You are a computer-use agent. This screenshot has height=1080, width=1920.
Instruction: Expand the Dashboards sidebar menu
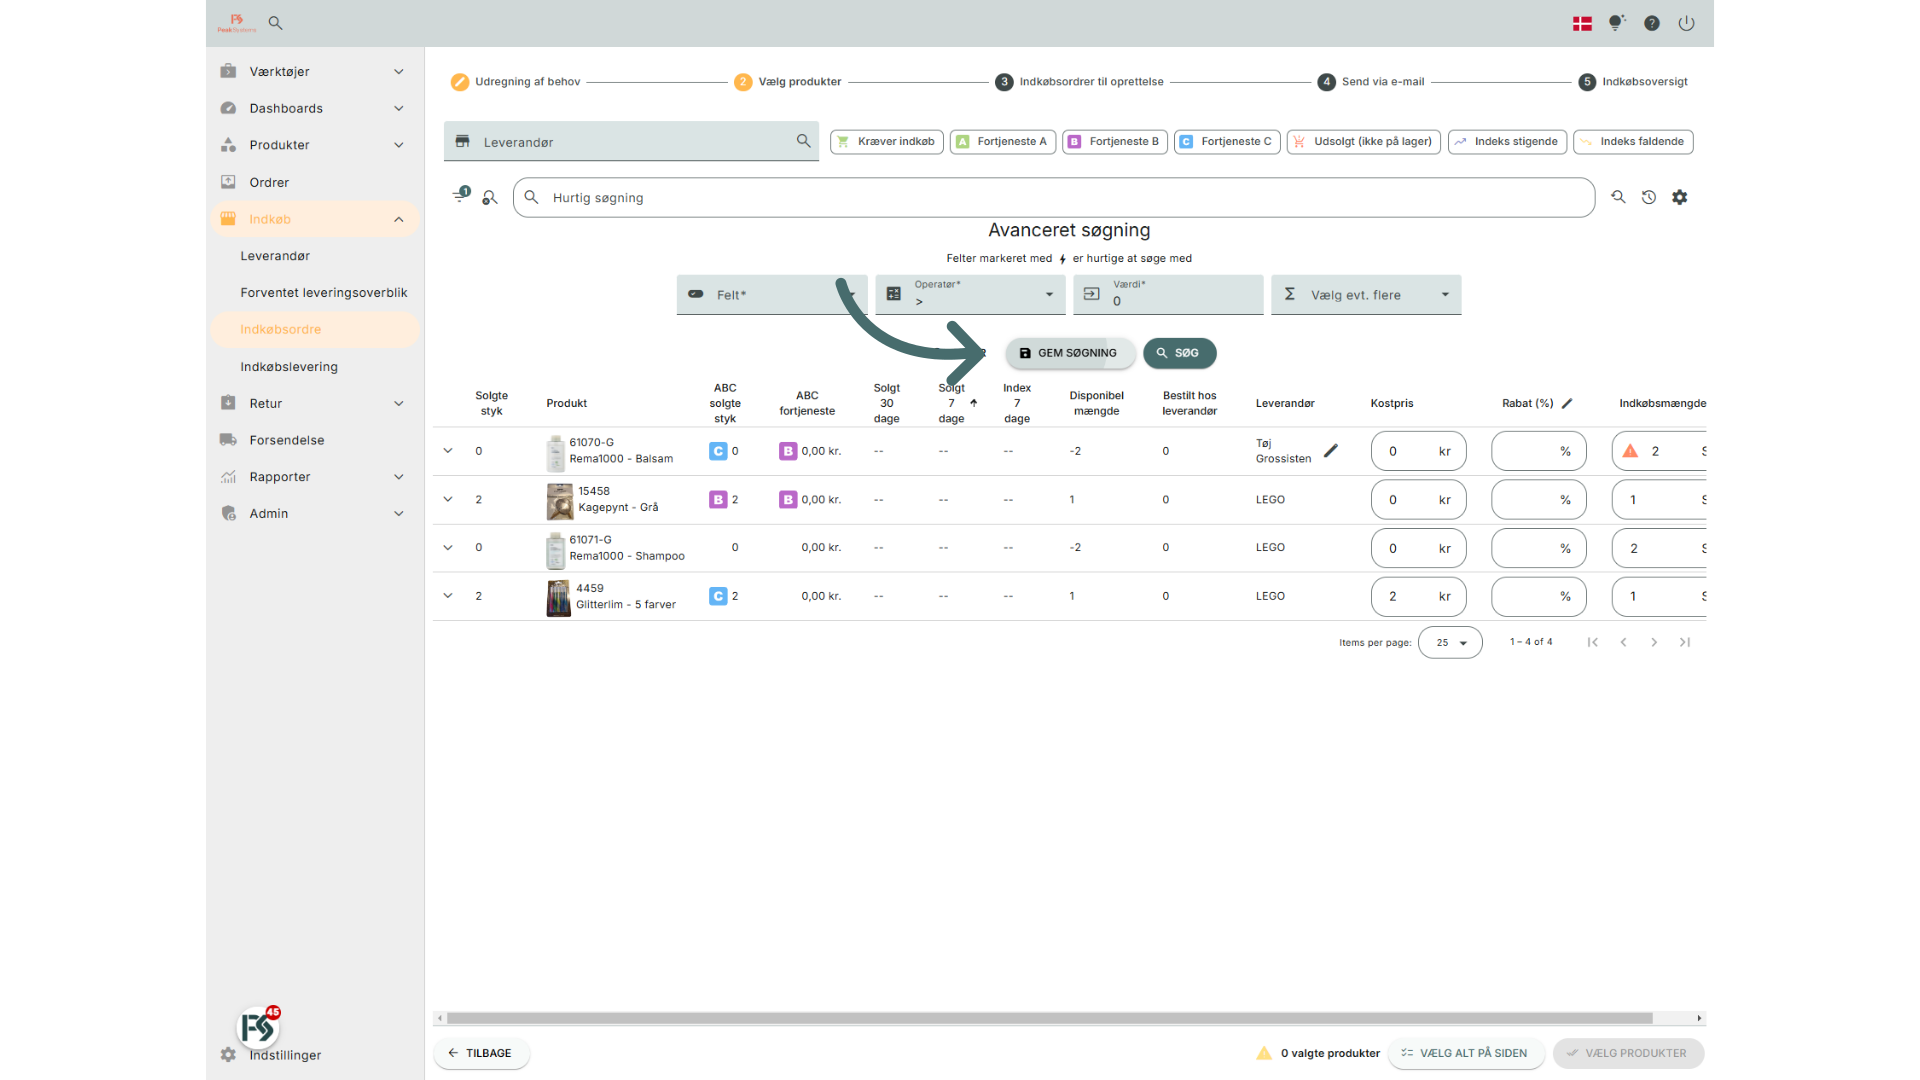point(315,108)
